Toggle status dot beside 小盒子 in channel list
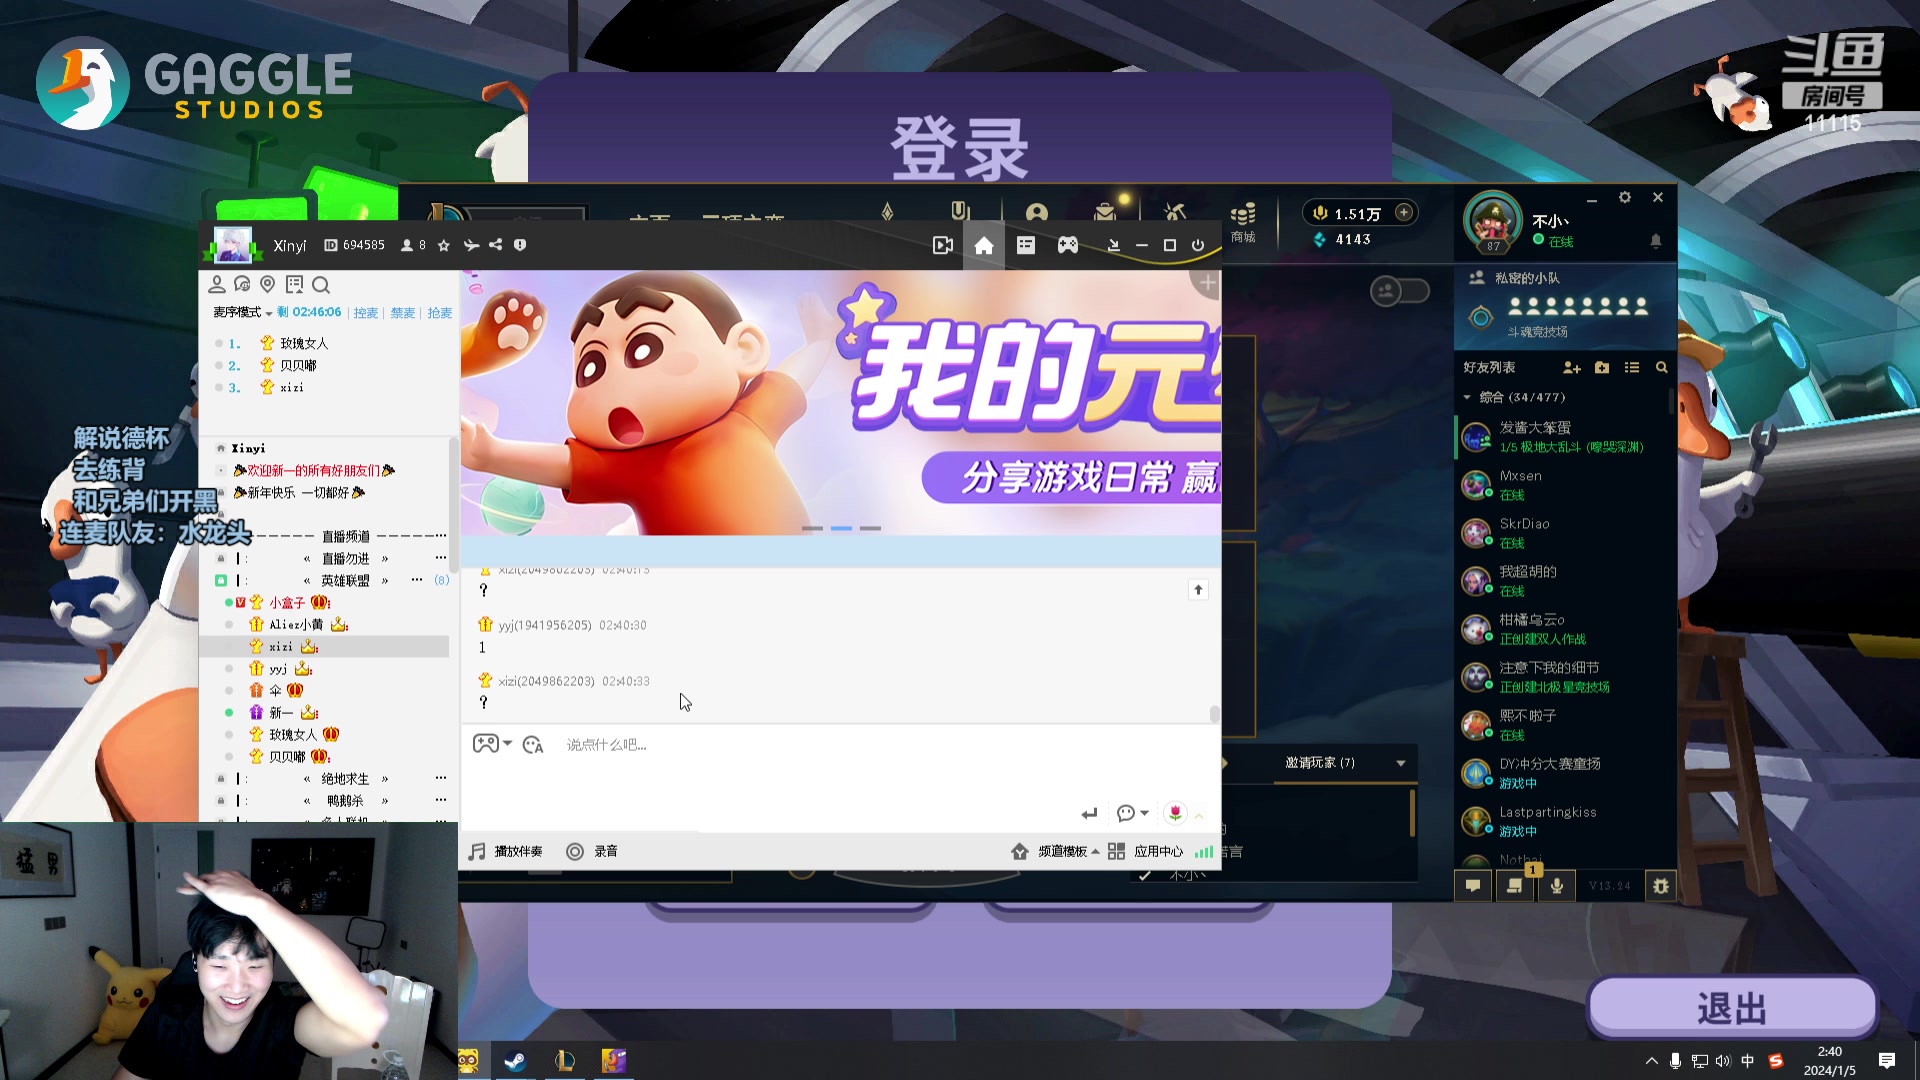The height and width of the screenshot is (1080, 1920). (229, 603)
